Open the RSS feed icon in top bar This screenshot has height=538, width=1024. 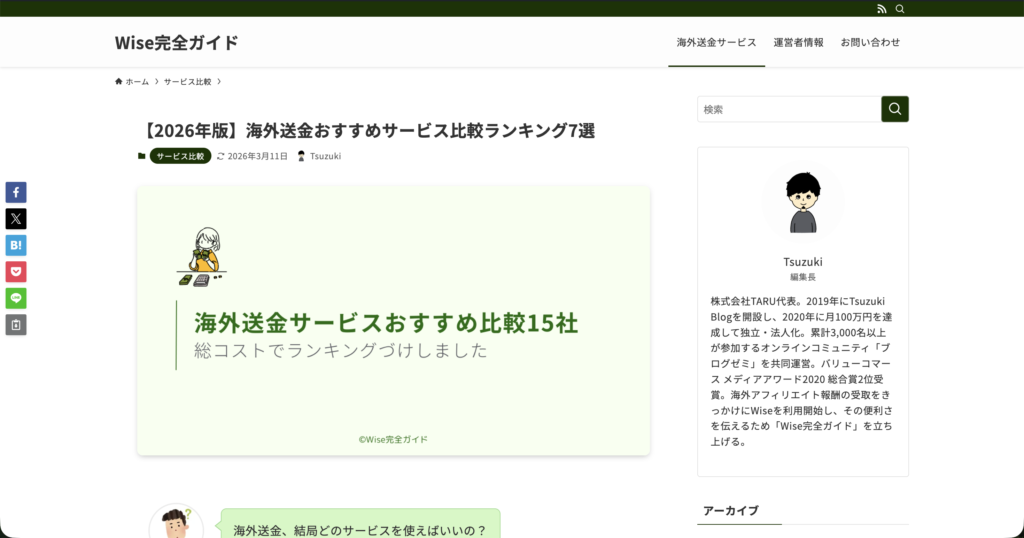pos(882,8)
